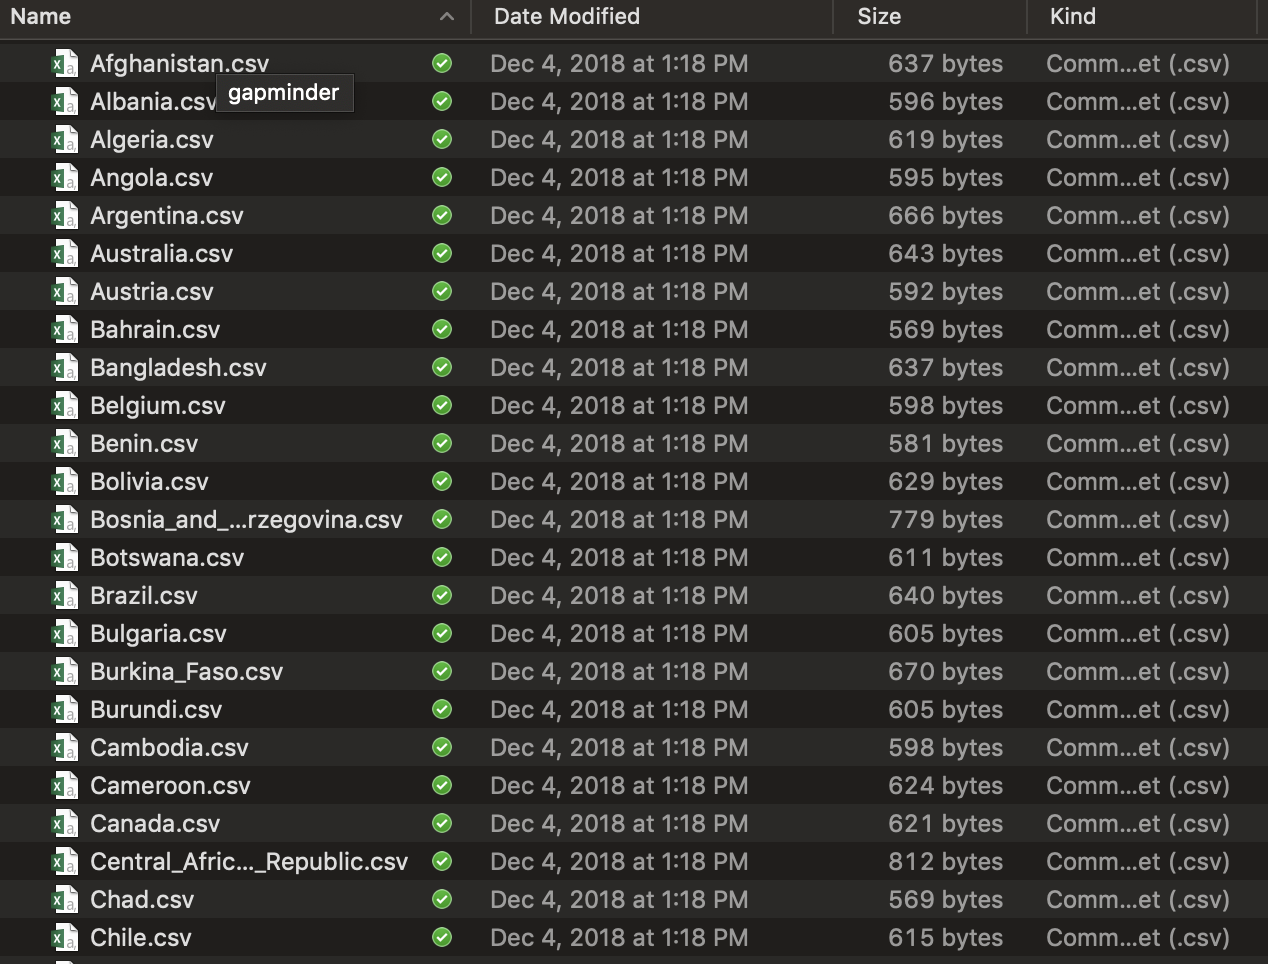
Task: Click the Chile.csv file icon
Action: pos(64,938)
